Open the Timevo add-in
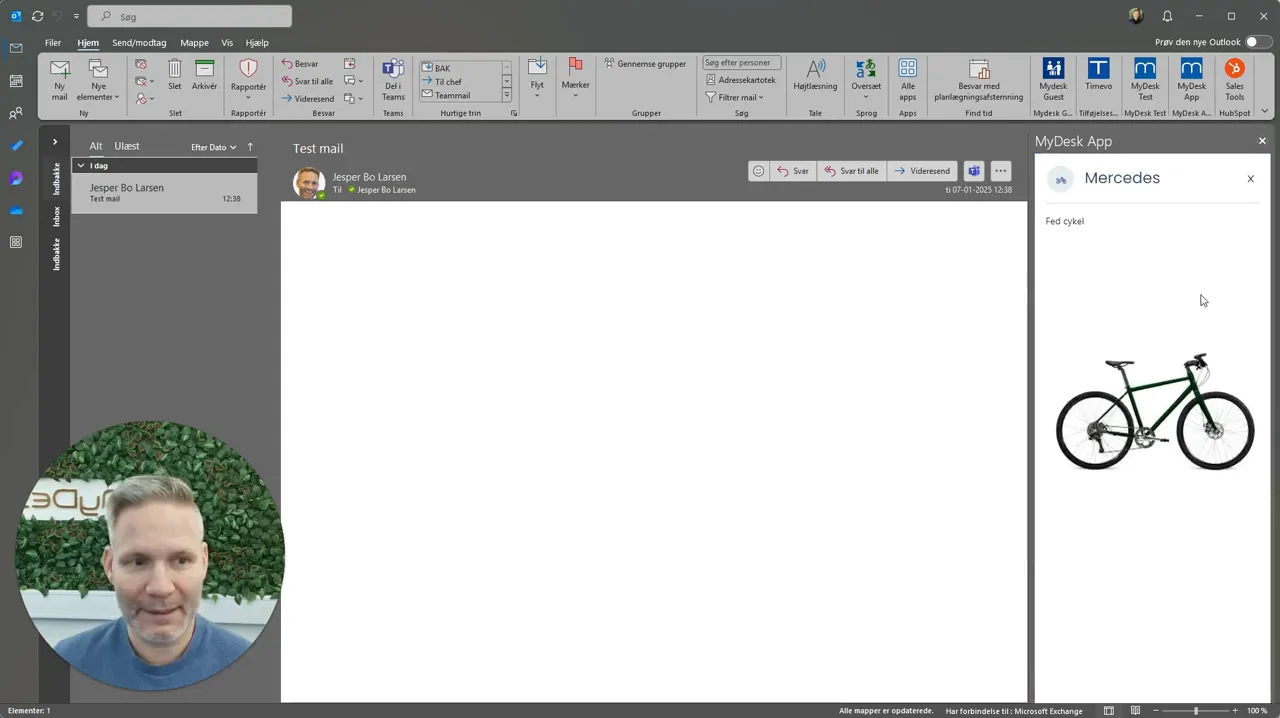1280x718 pixels. [1098, 76]
